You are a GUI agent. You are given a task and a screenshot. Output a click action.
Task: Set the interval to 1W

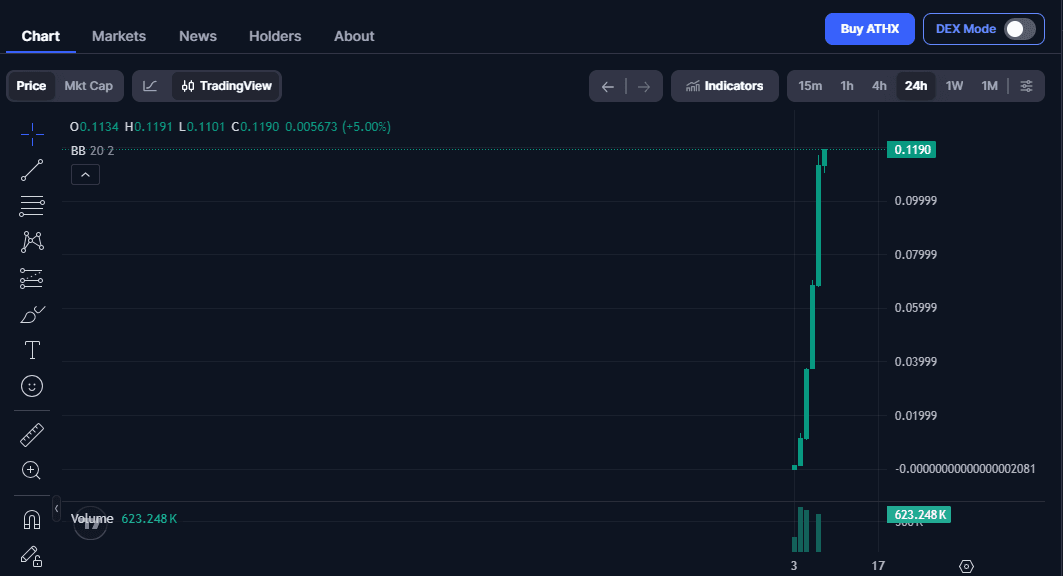[955, 86]
